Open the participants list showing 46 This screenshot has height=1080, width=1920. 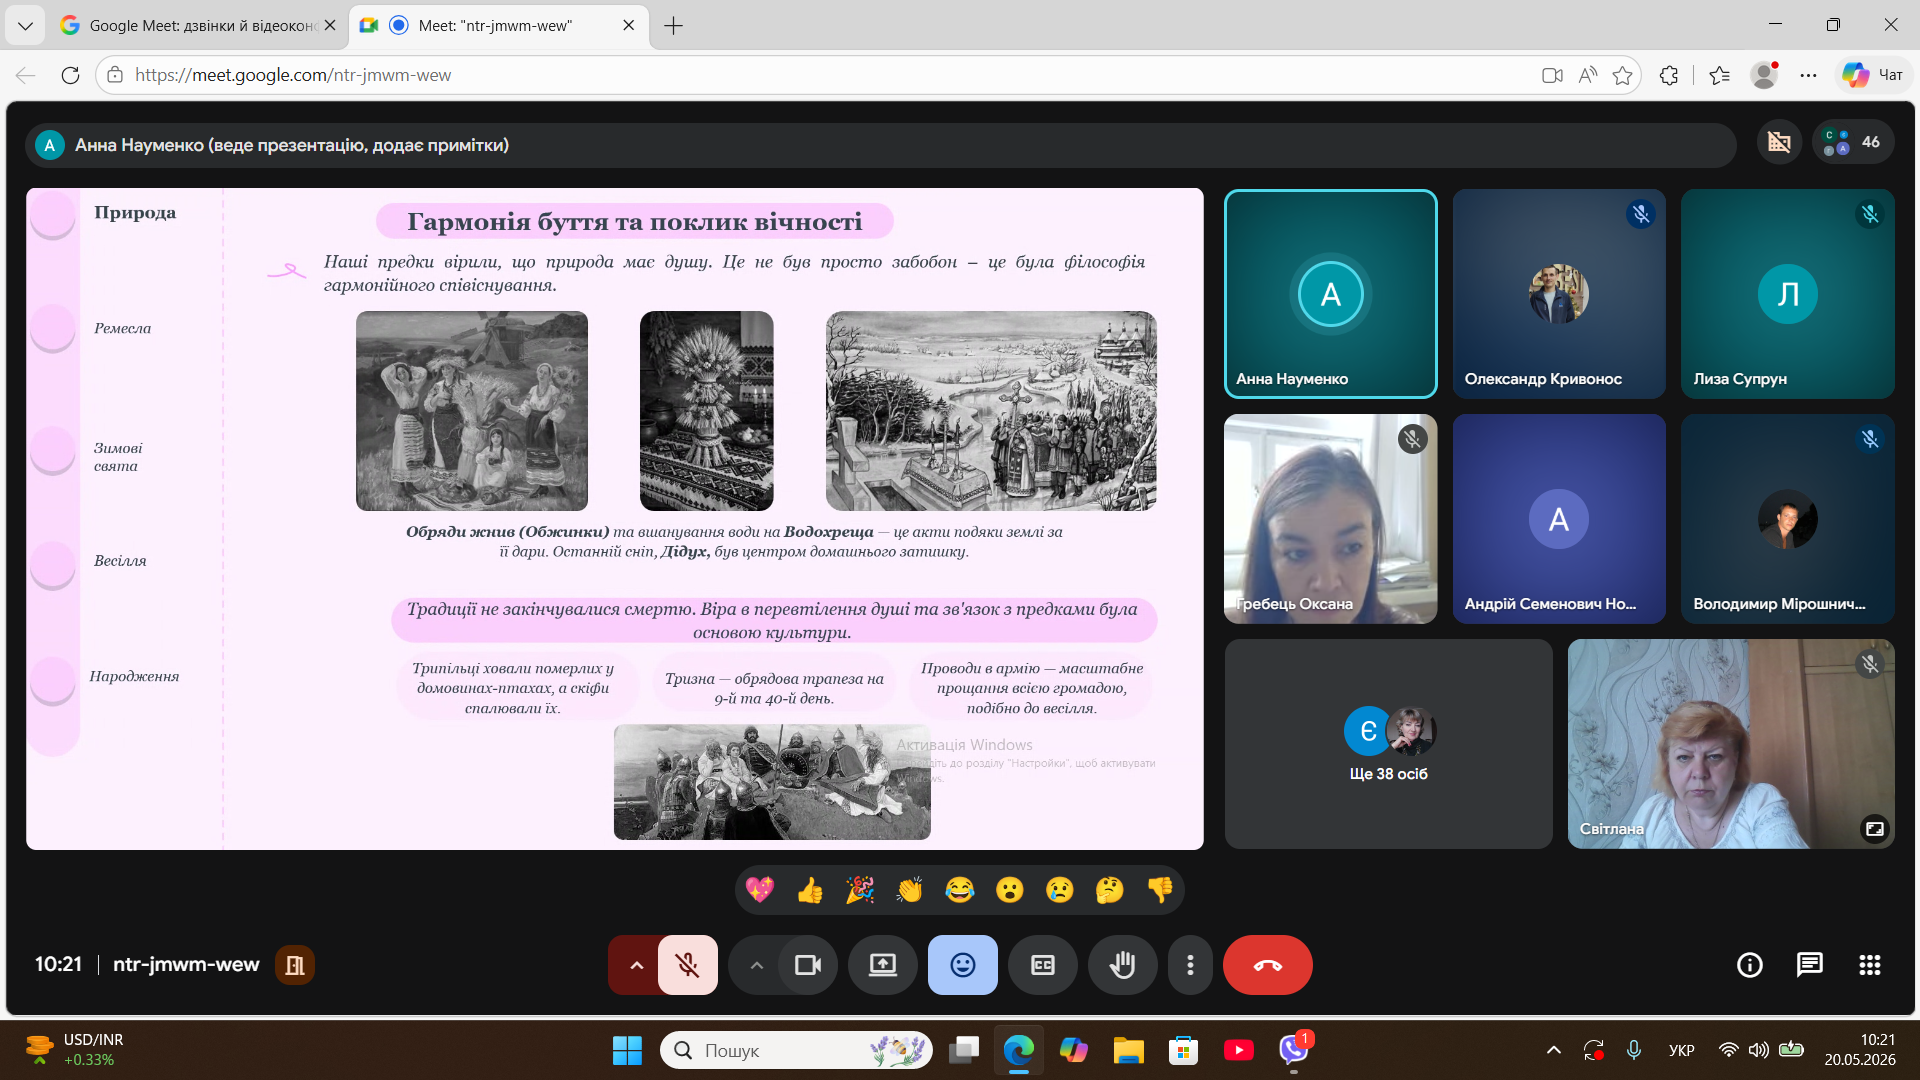point(1853,142)
